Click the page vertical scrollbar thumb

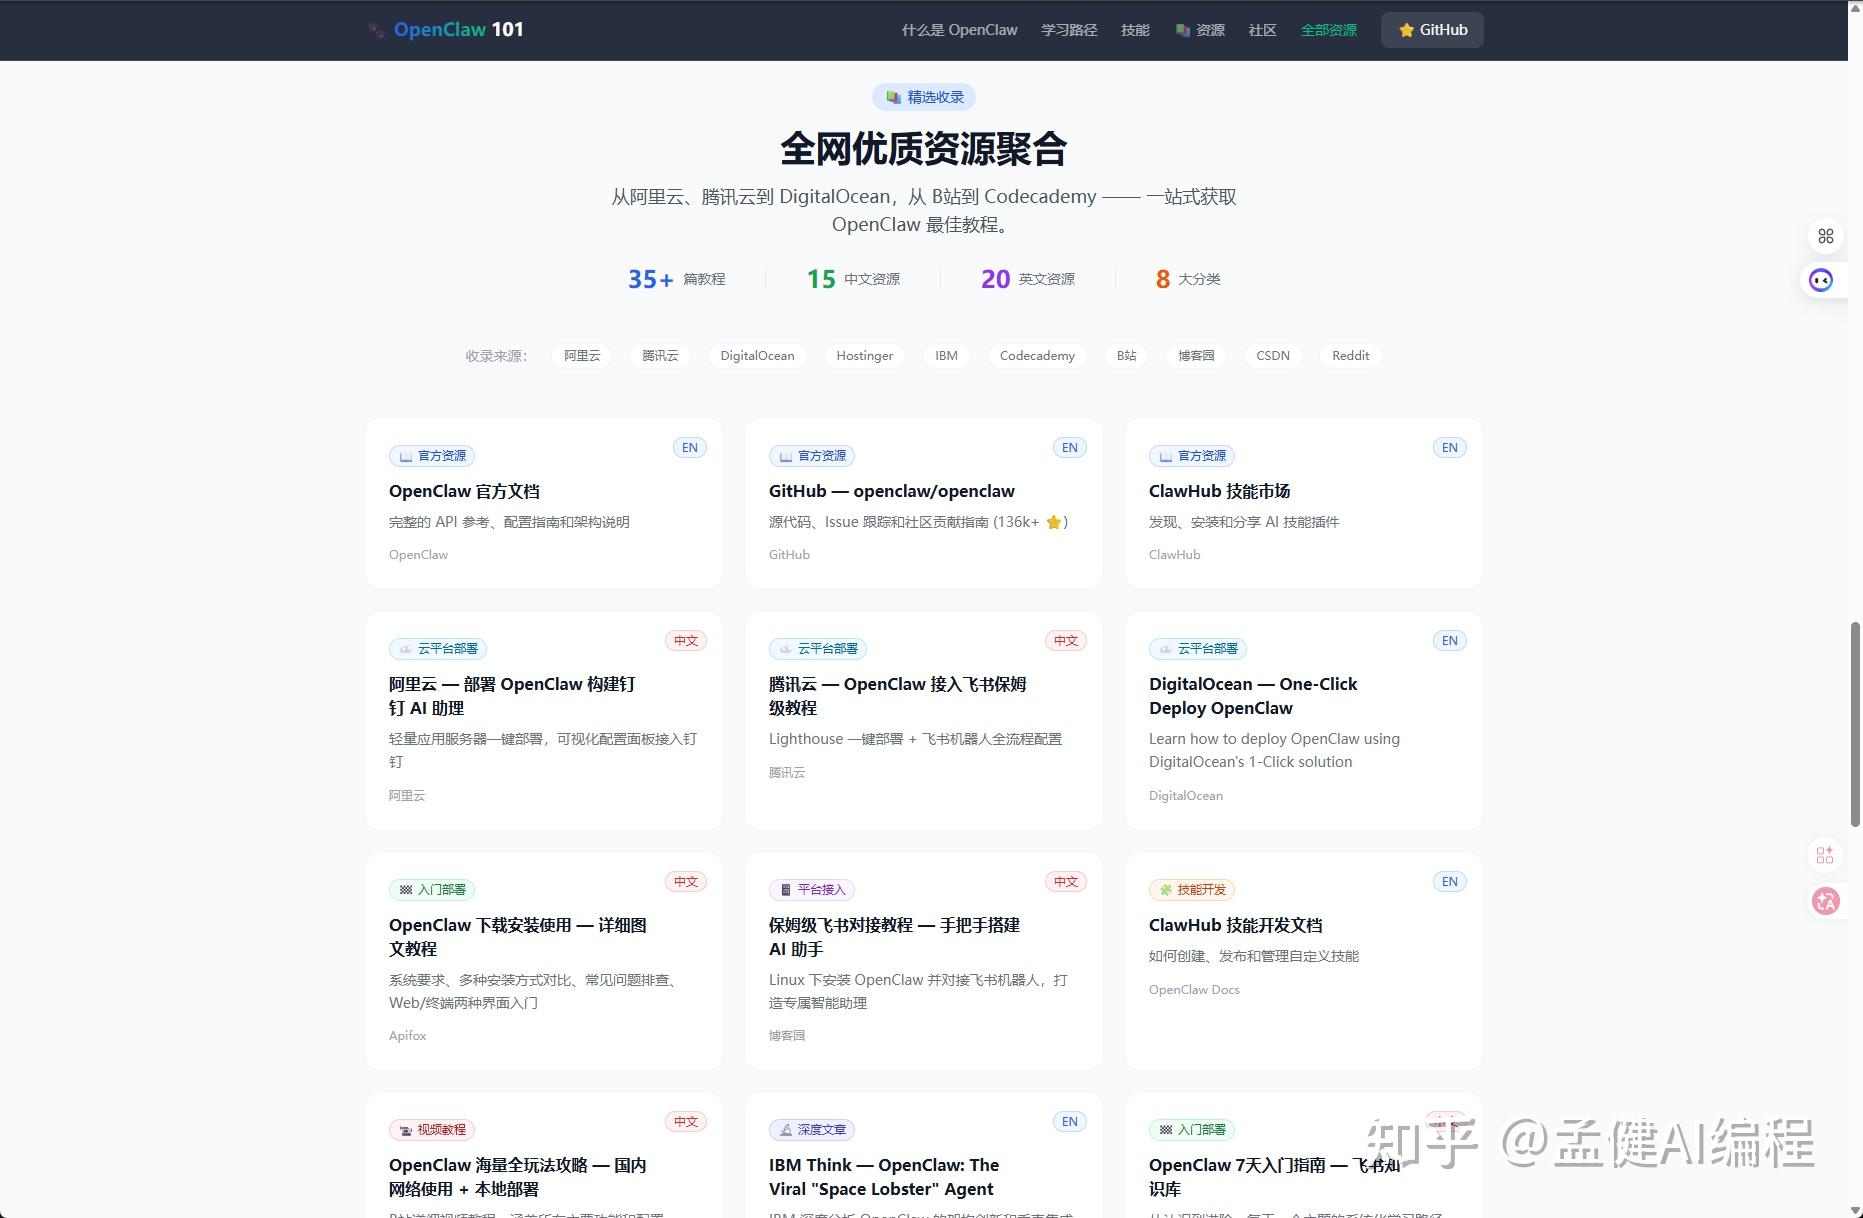coord(1856,724)
